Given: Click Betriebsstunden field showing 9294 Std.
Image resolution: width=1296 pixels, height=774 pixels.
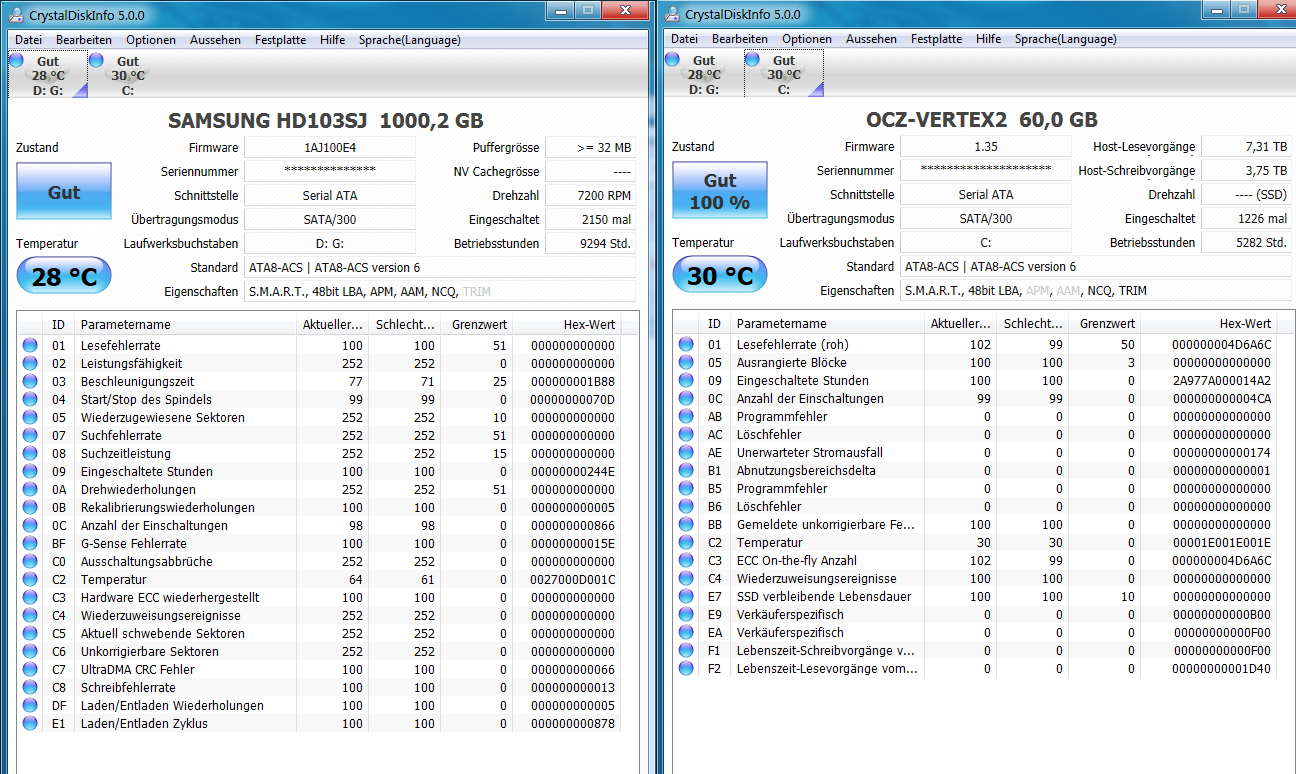Looking at the screenshot, I should (590, 244).
